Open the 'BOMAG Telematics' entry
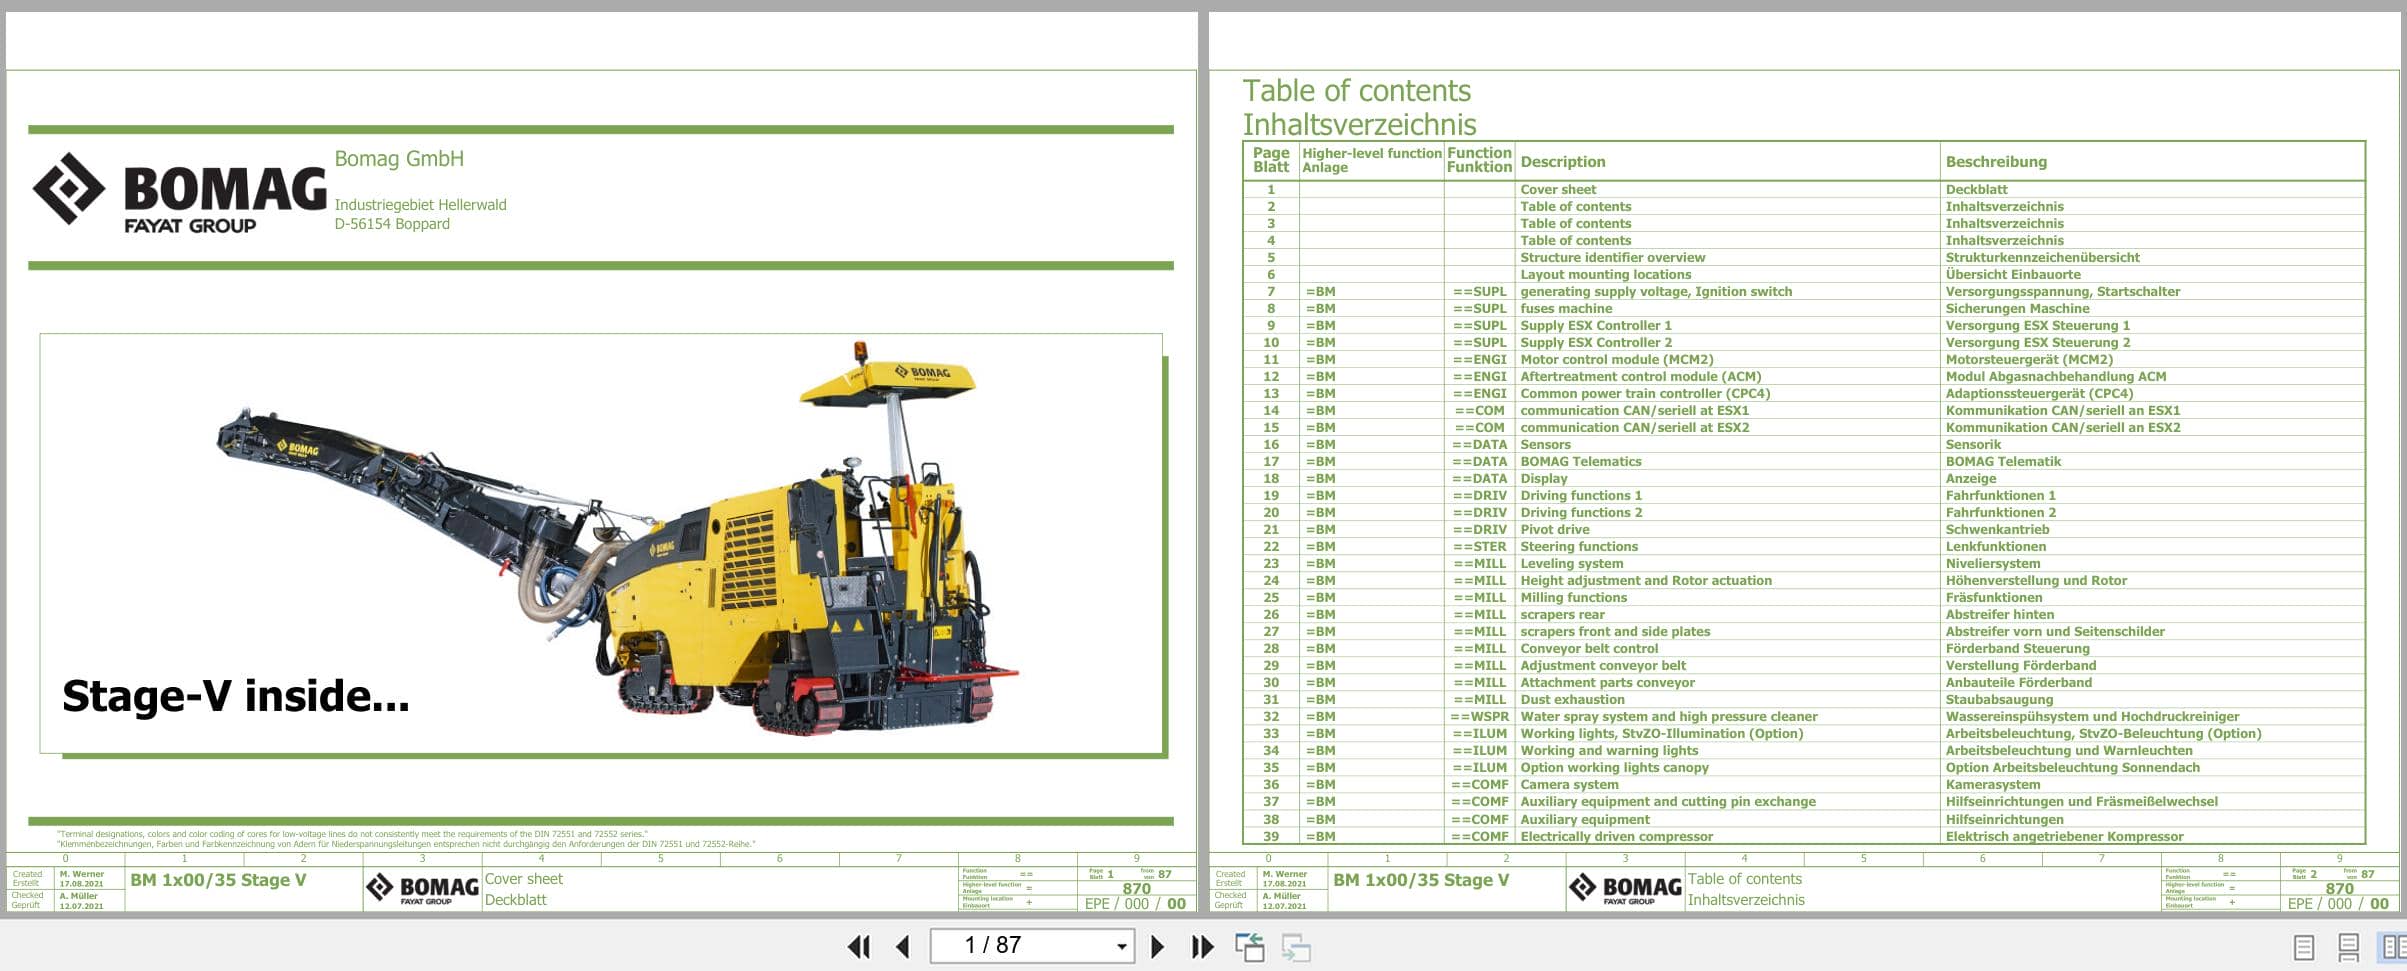The height and width of the screenshot is (971, 2407). pos(1580,461)
